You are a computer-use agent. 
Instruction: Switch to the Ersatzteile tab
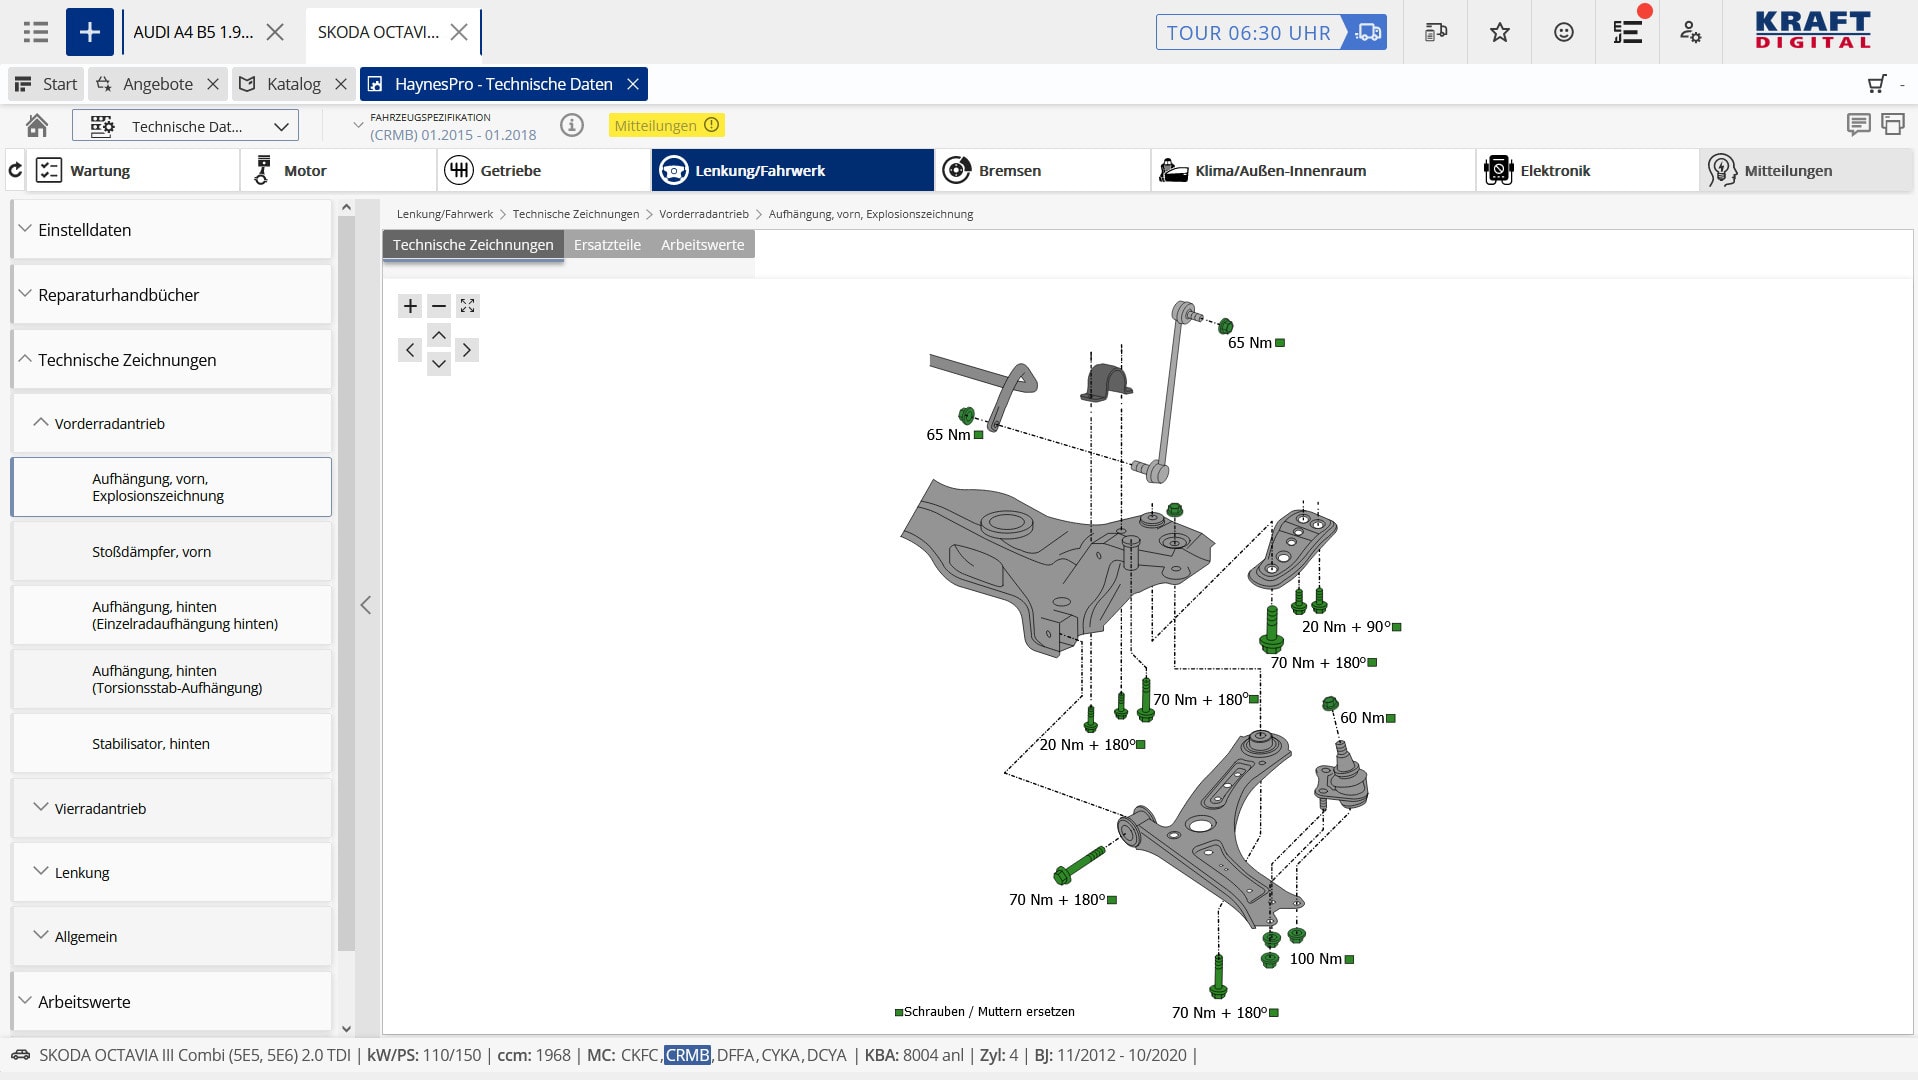pyautogui.click(x=607, y=245)
